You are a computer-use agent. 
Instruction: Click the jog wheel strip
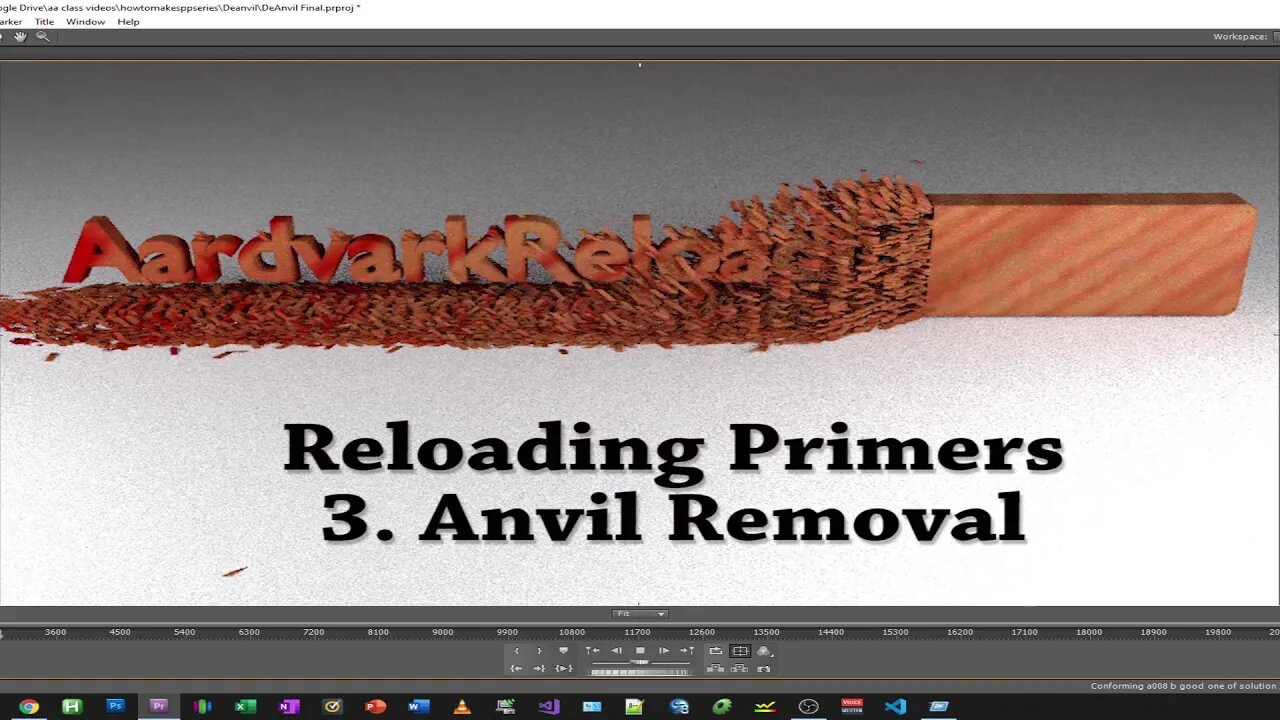(x=640, y=672)
